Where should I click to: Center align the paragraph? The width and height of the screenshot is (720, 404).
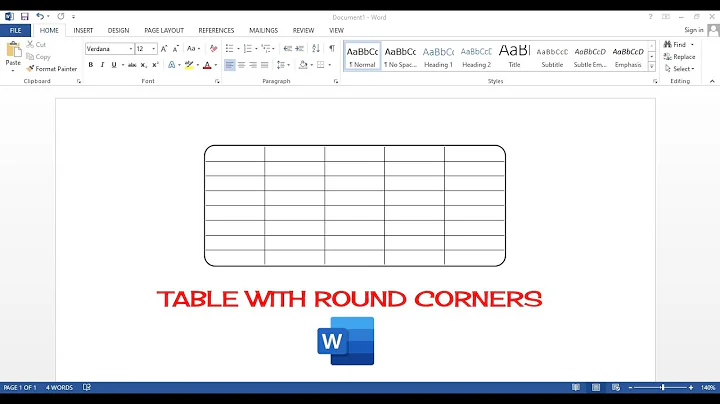click(x=241, y=65)
